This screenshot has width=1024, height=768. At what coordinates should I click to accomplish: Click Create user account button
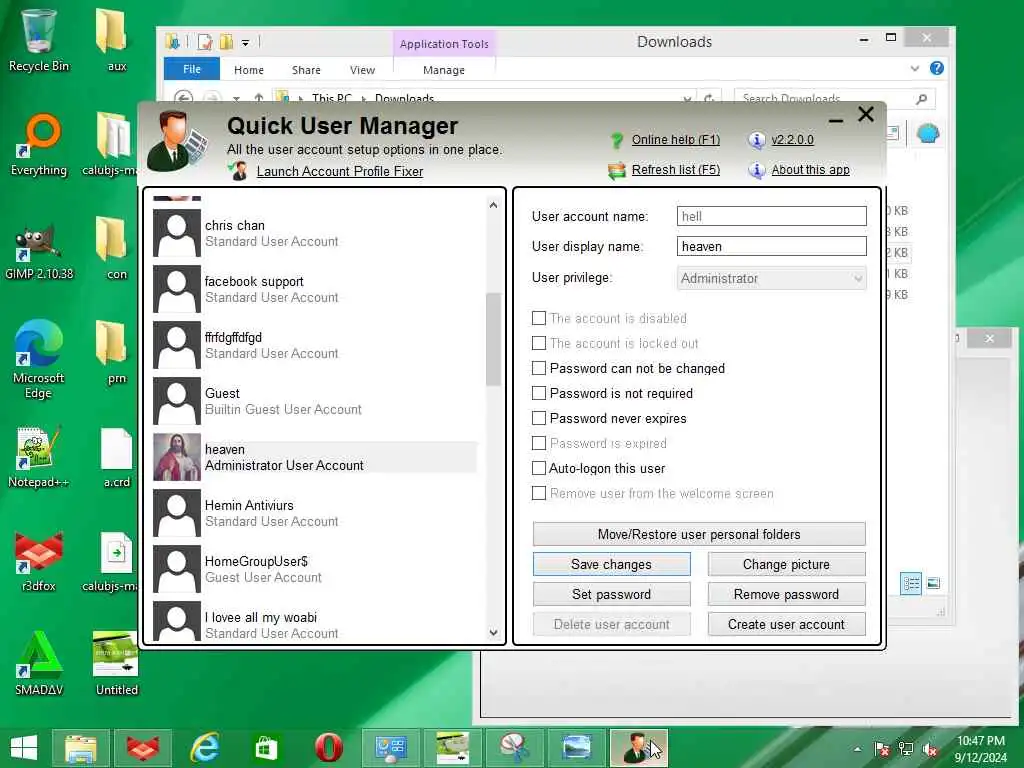click(x=786, y=624)
